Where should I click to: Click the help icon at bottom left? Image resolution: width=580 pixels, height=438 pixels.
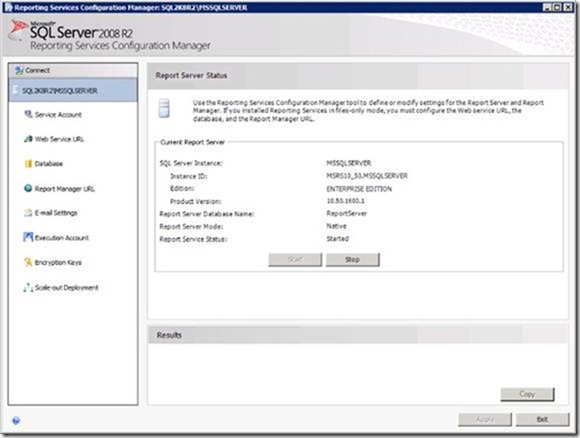(16, 420)
